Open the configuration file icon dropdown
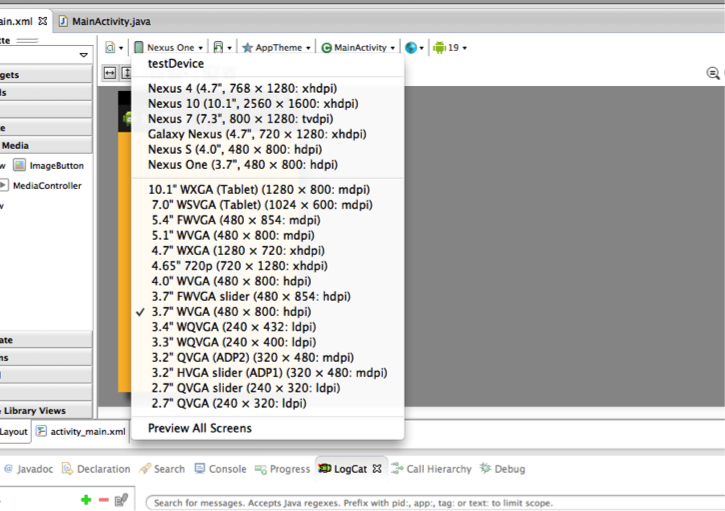The image size is (725, 511). pos(110,47)
